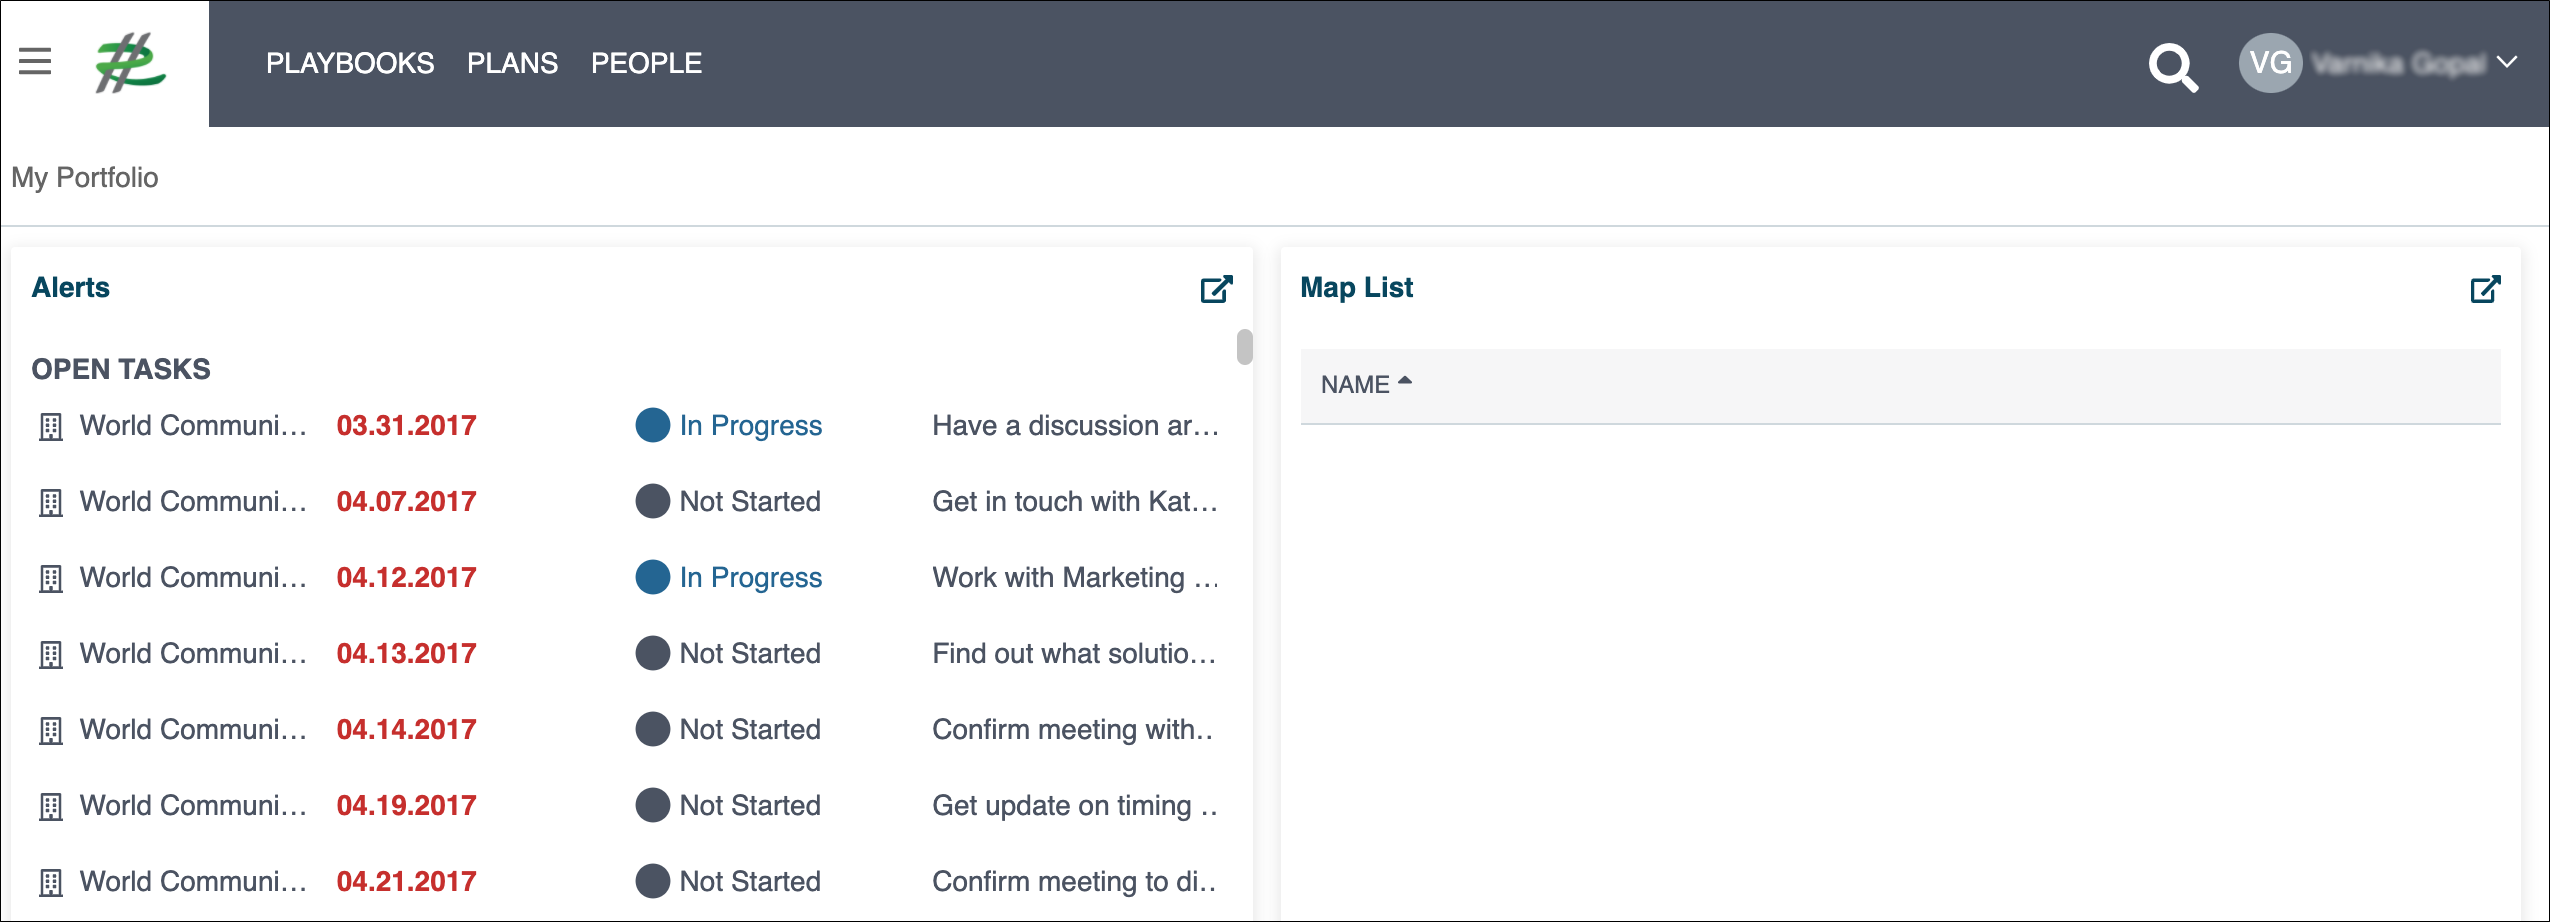Open the search magnifier icon
This screenshot has height=922, width=2550.
(x=2172, y=67)
